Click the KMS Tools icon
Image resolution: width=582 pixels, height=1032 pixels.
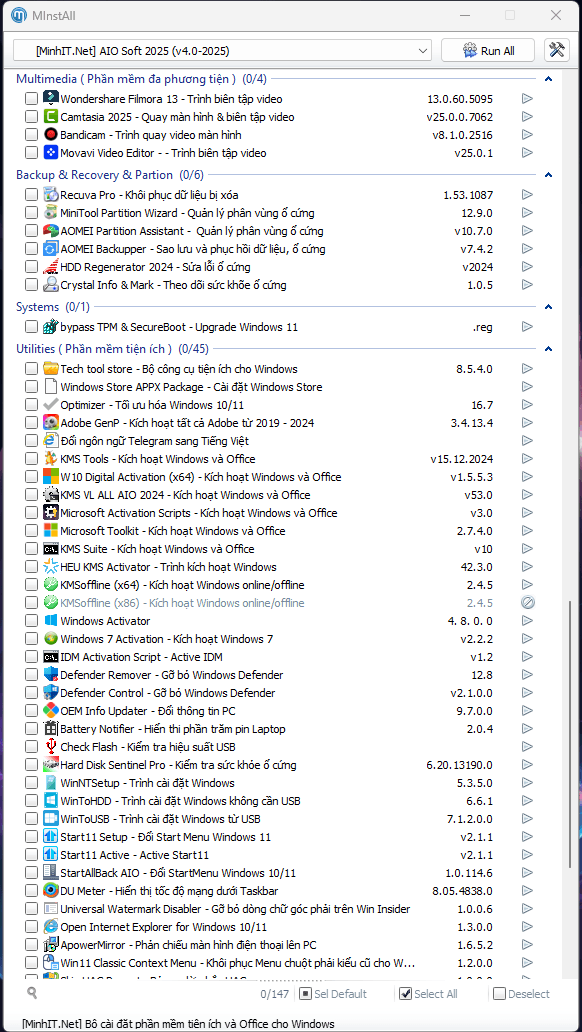(51, 459)
